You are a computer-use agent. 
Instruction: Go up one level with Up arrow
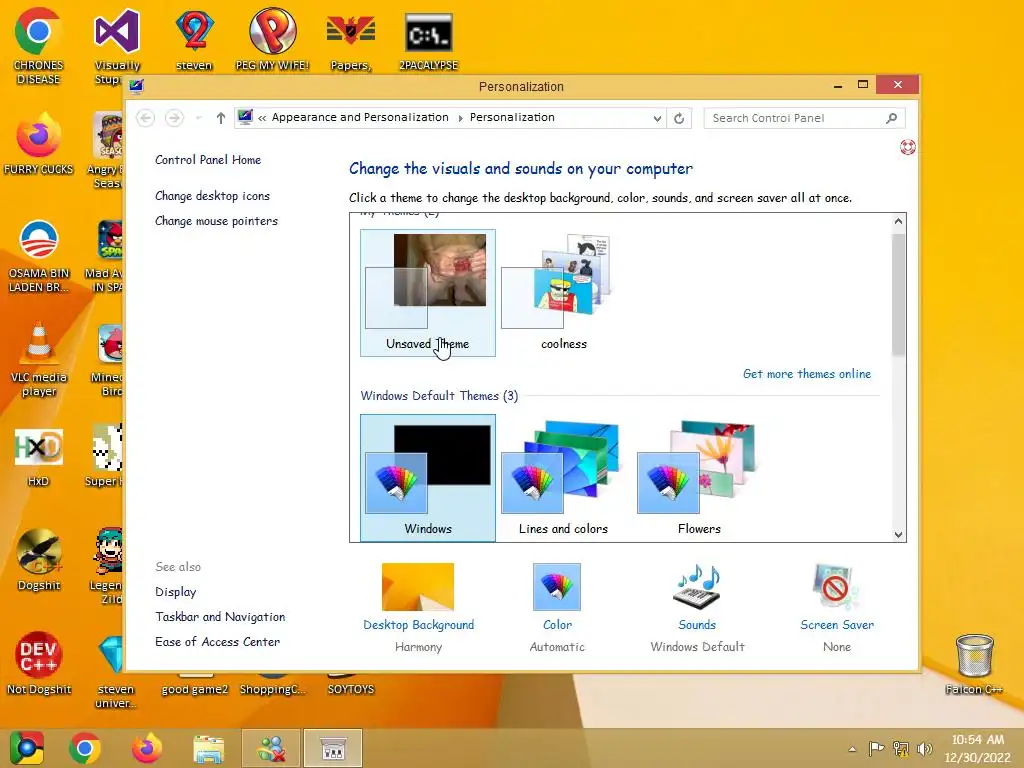[221, 118]
